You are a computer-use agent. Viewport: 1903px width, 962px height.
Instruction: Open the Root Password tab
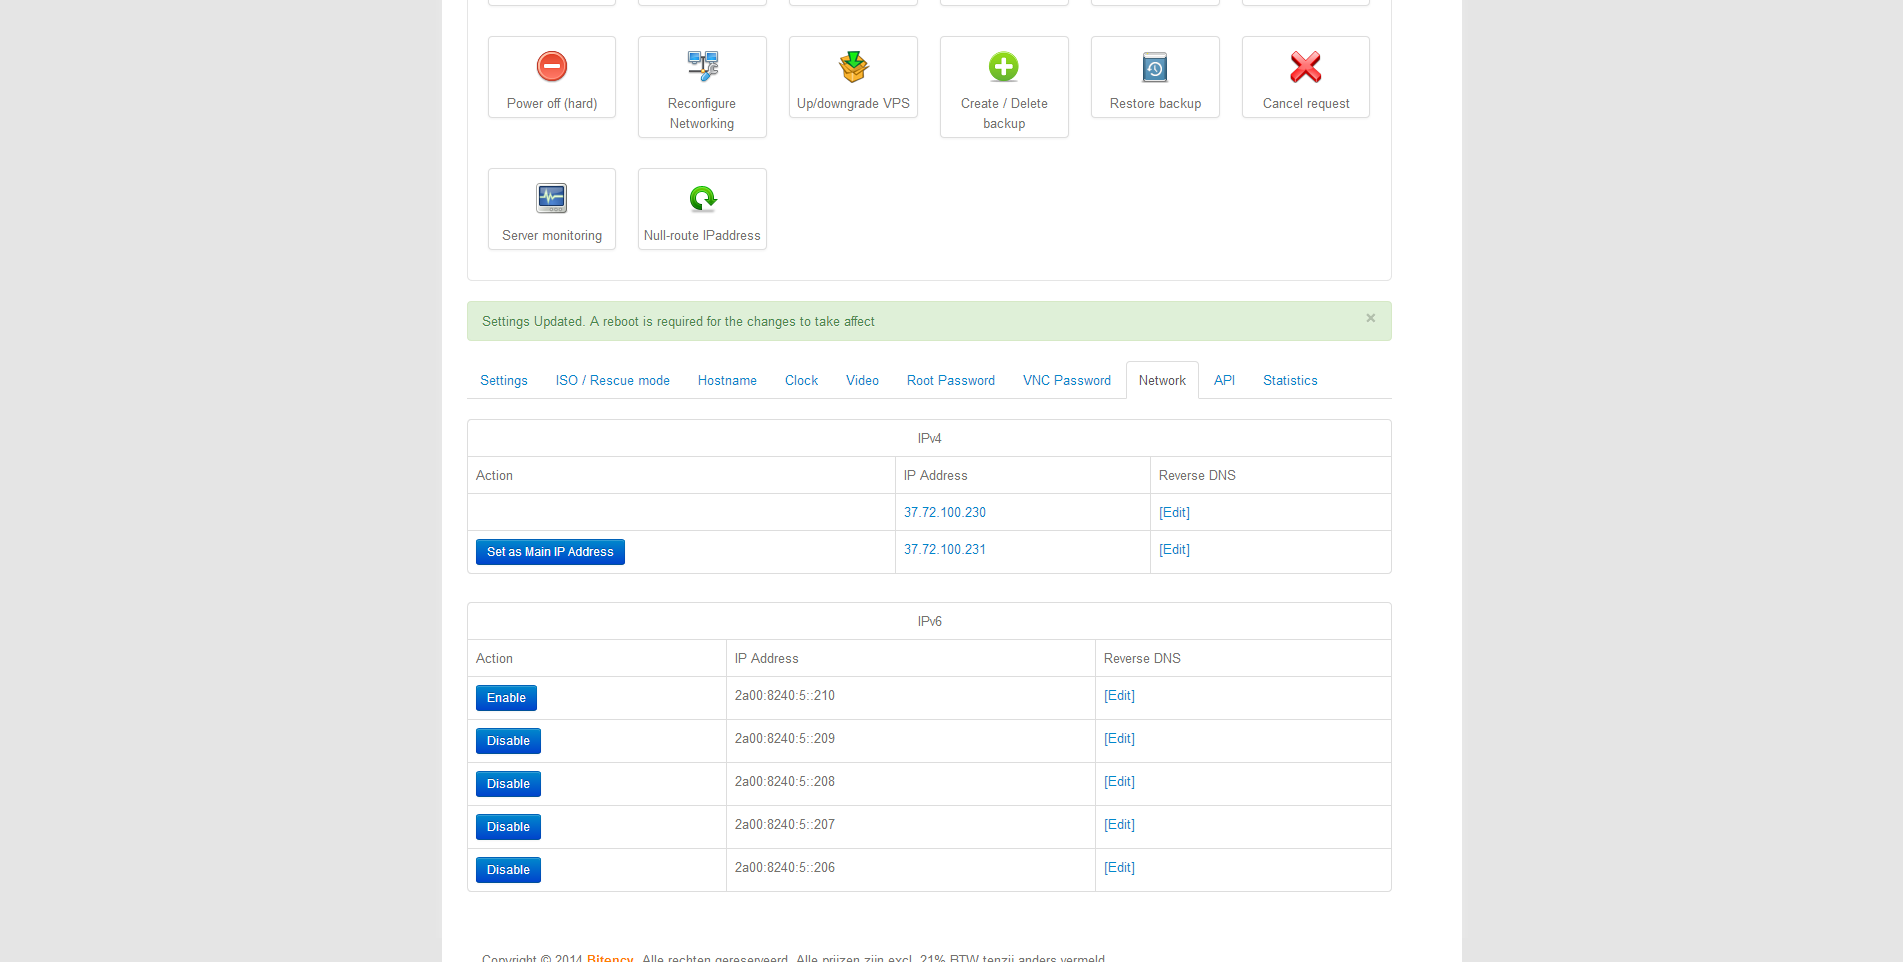[951, 381]
